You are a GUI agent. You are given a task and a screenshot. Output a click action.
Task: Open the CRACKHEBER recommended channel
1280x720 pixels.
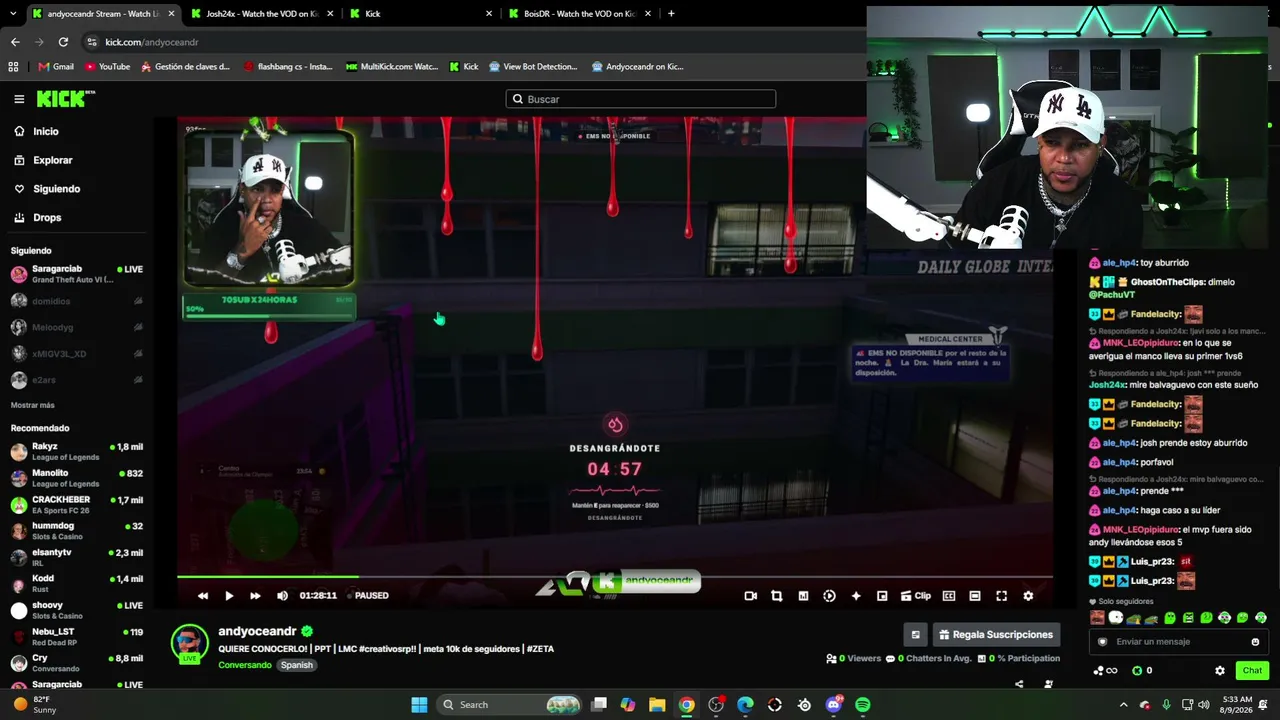tap(77, 505)
